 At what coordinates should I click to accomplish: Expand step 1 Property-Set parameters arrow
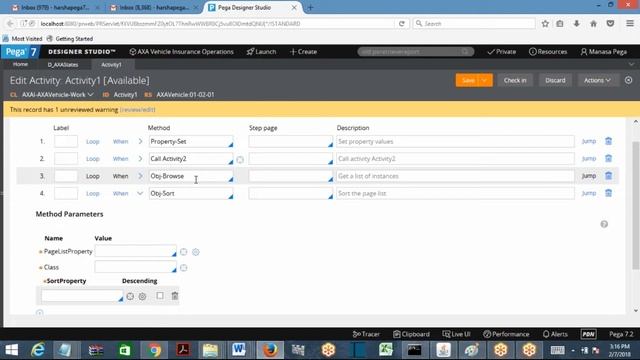click(x=140, y=141)
